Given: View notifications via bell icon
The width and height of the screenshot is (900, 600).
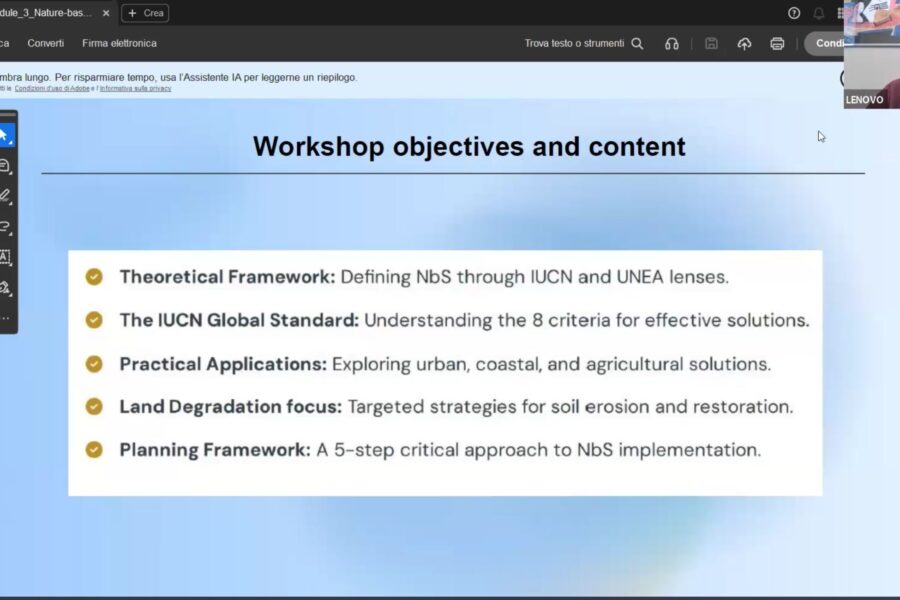Looking at the screenshot, I should [818, 13].
